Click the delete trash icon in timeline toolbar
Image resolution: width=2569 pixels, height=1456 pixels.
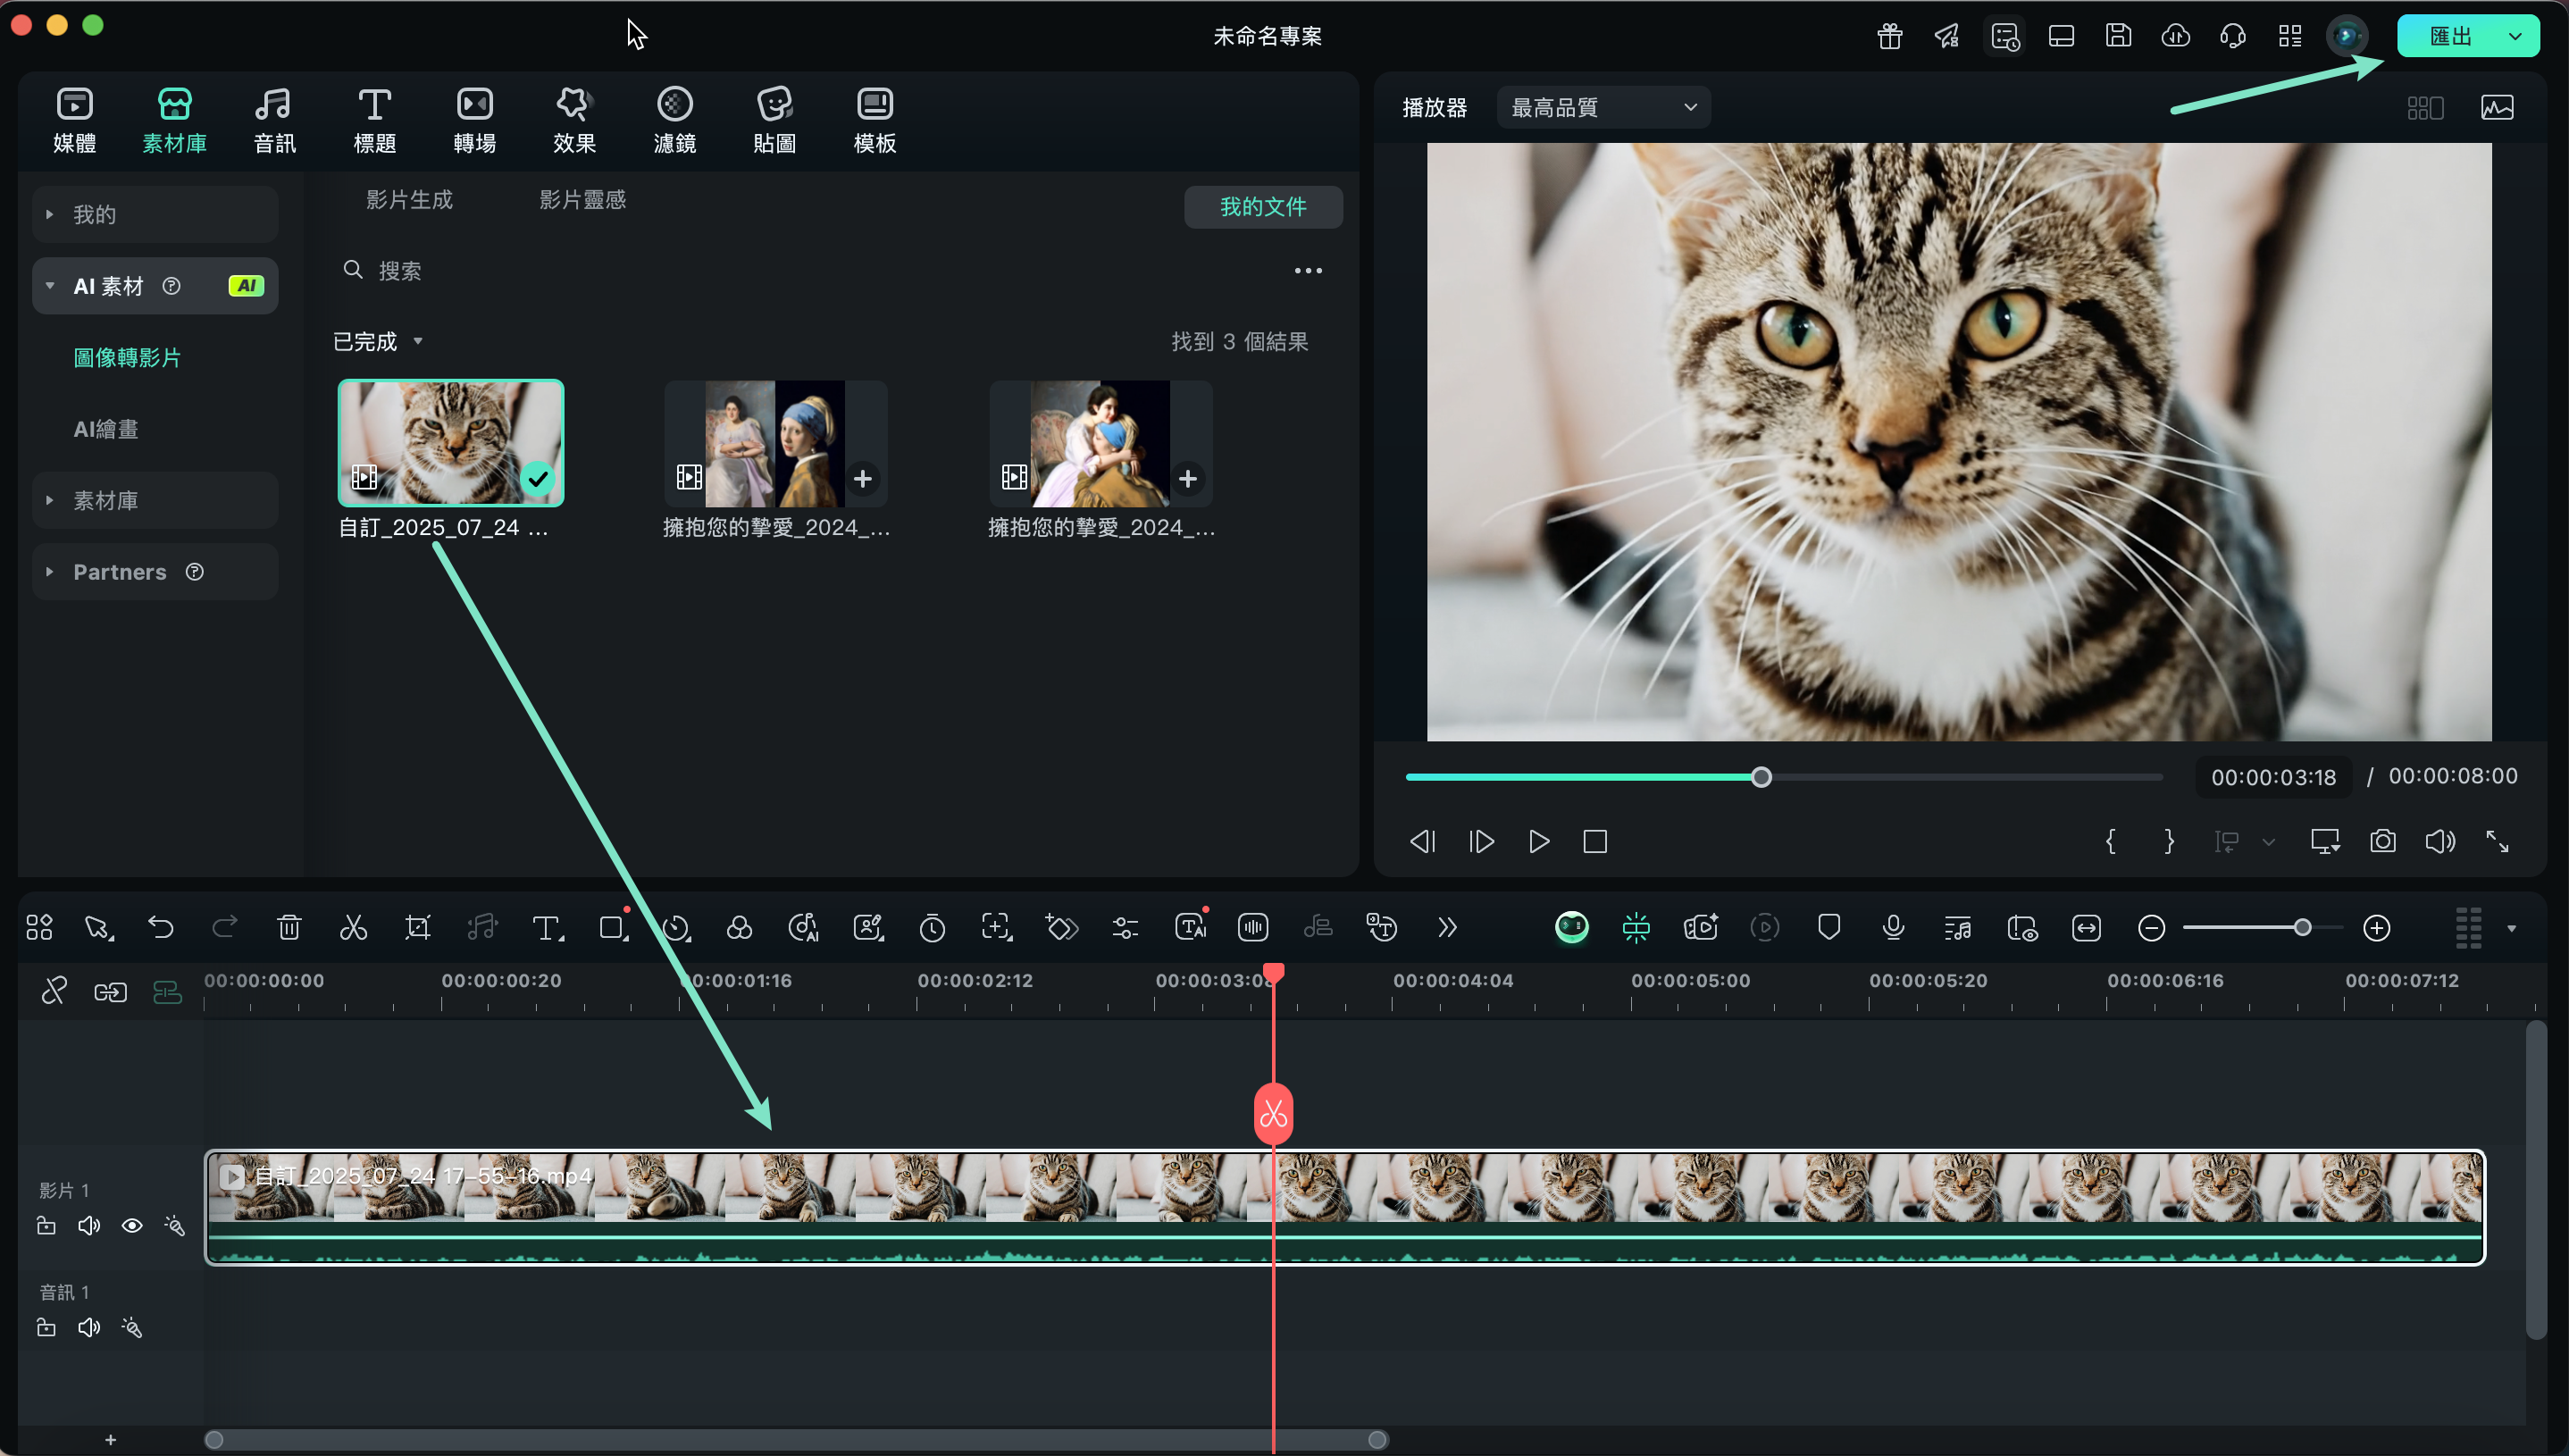[289, 928]
